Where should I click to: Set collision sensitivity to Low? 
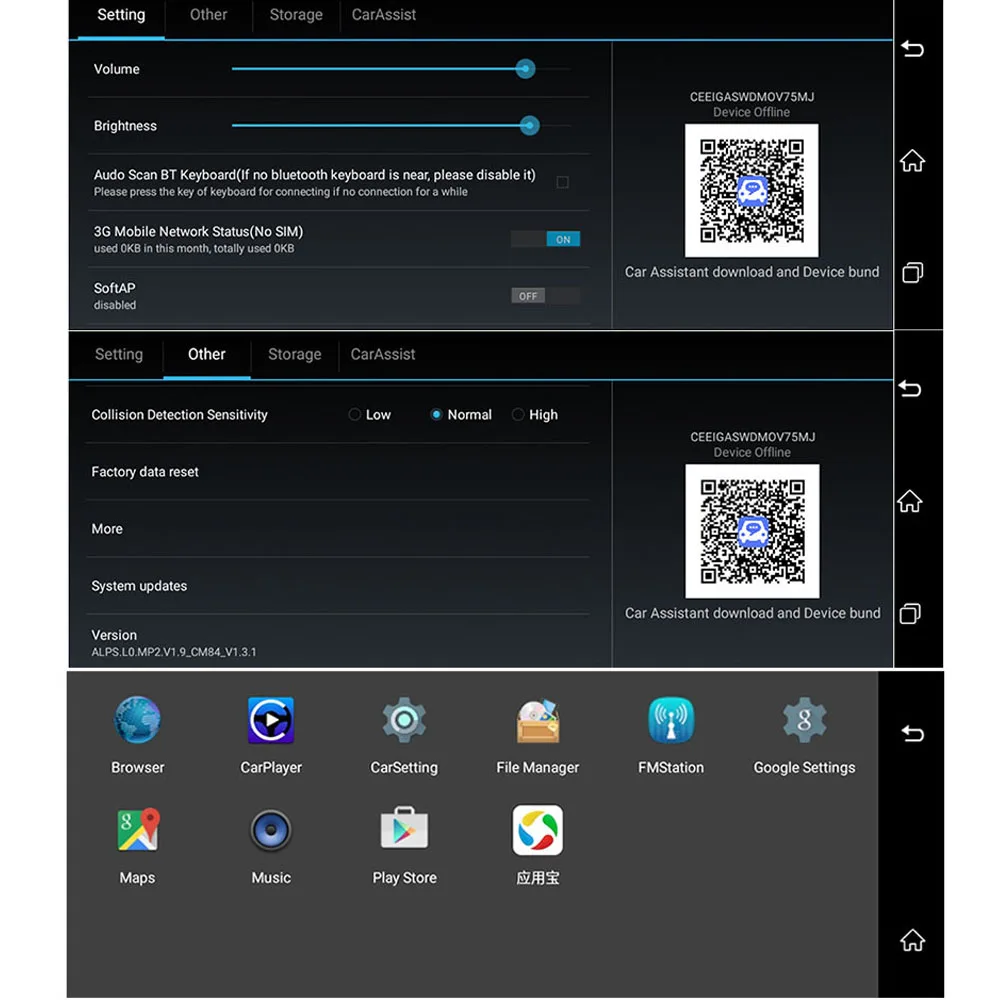370,415
